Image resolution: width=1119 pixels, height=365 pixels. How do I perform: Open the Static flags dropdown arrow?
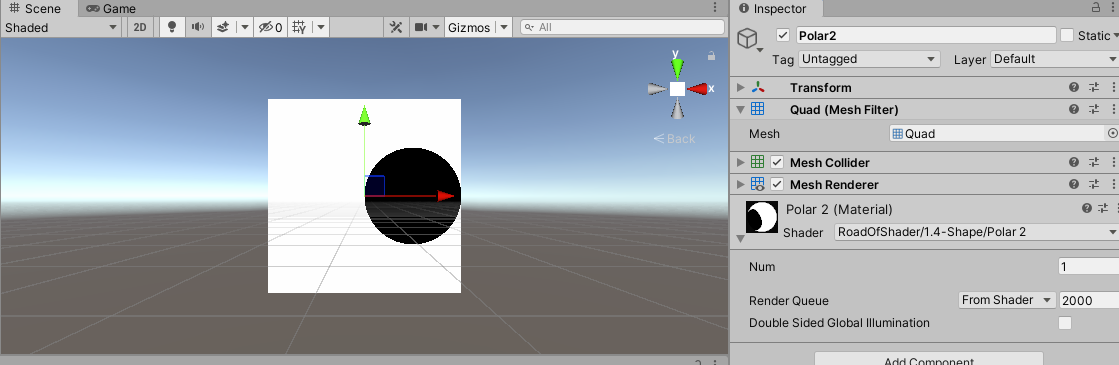1115,36
